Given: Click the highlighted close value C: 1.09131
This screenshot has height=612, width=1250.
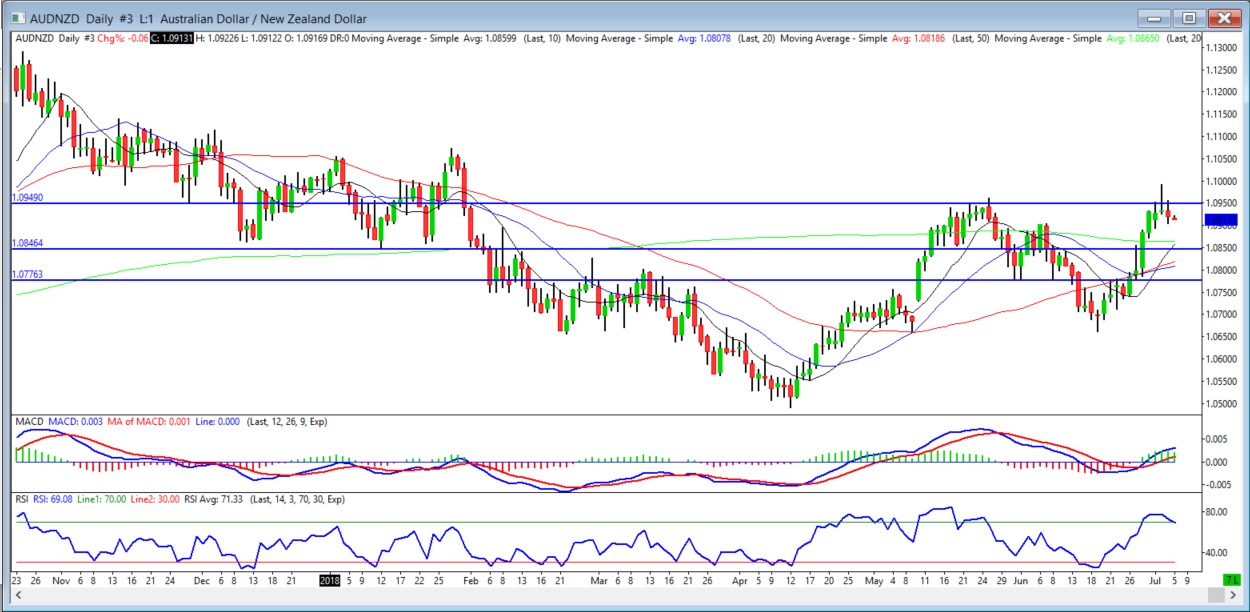Looking at the screenshot, I should click(x=174, y=38).
